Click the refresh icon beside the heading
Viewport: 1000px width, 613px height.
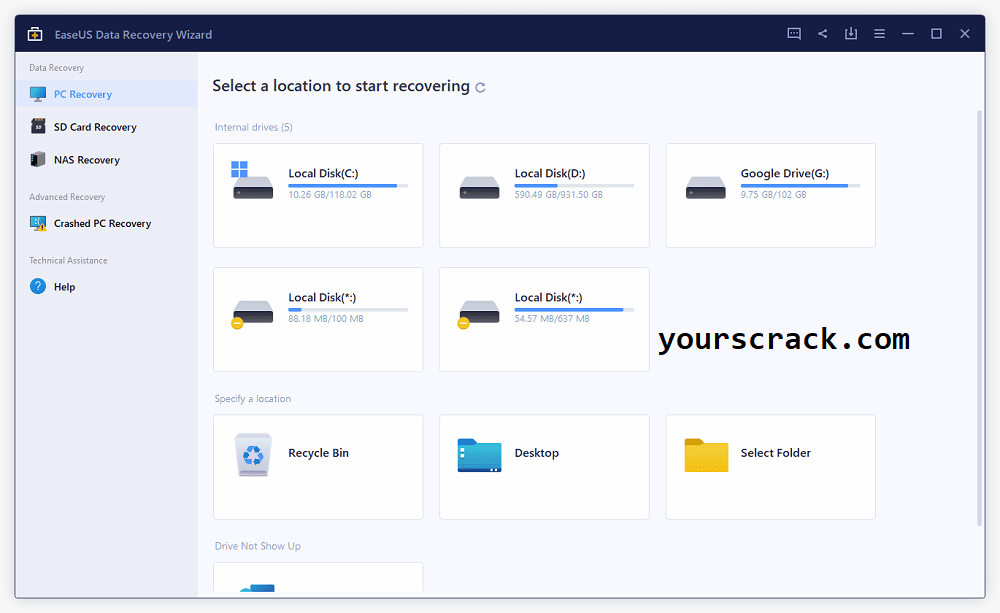coord(480,87)
